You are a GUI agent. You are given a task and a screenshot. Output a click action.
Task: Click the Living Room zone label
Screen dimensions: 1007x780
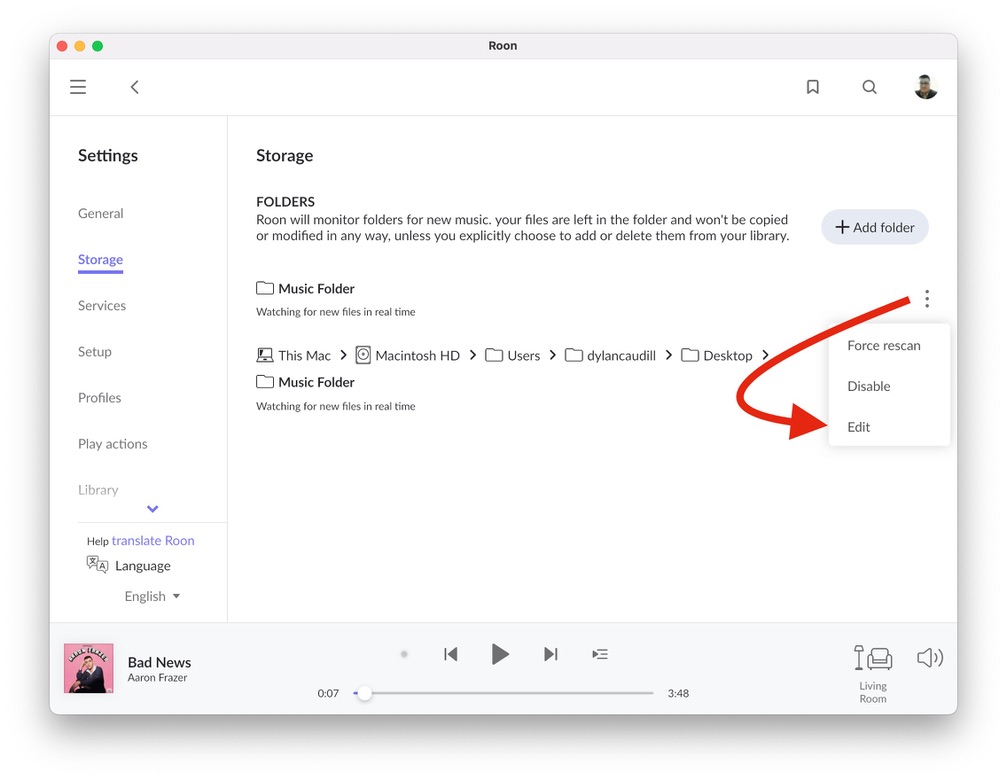click(x=873, y=692)
